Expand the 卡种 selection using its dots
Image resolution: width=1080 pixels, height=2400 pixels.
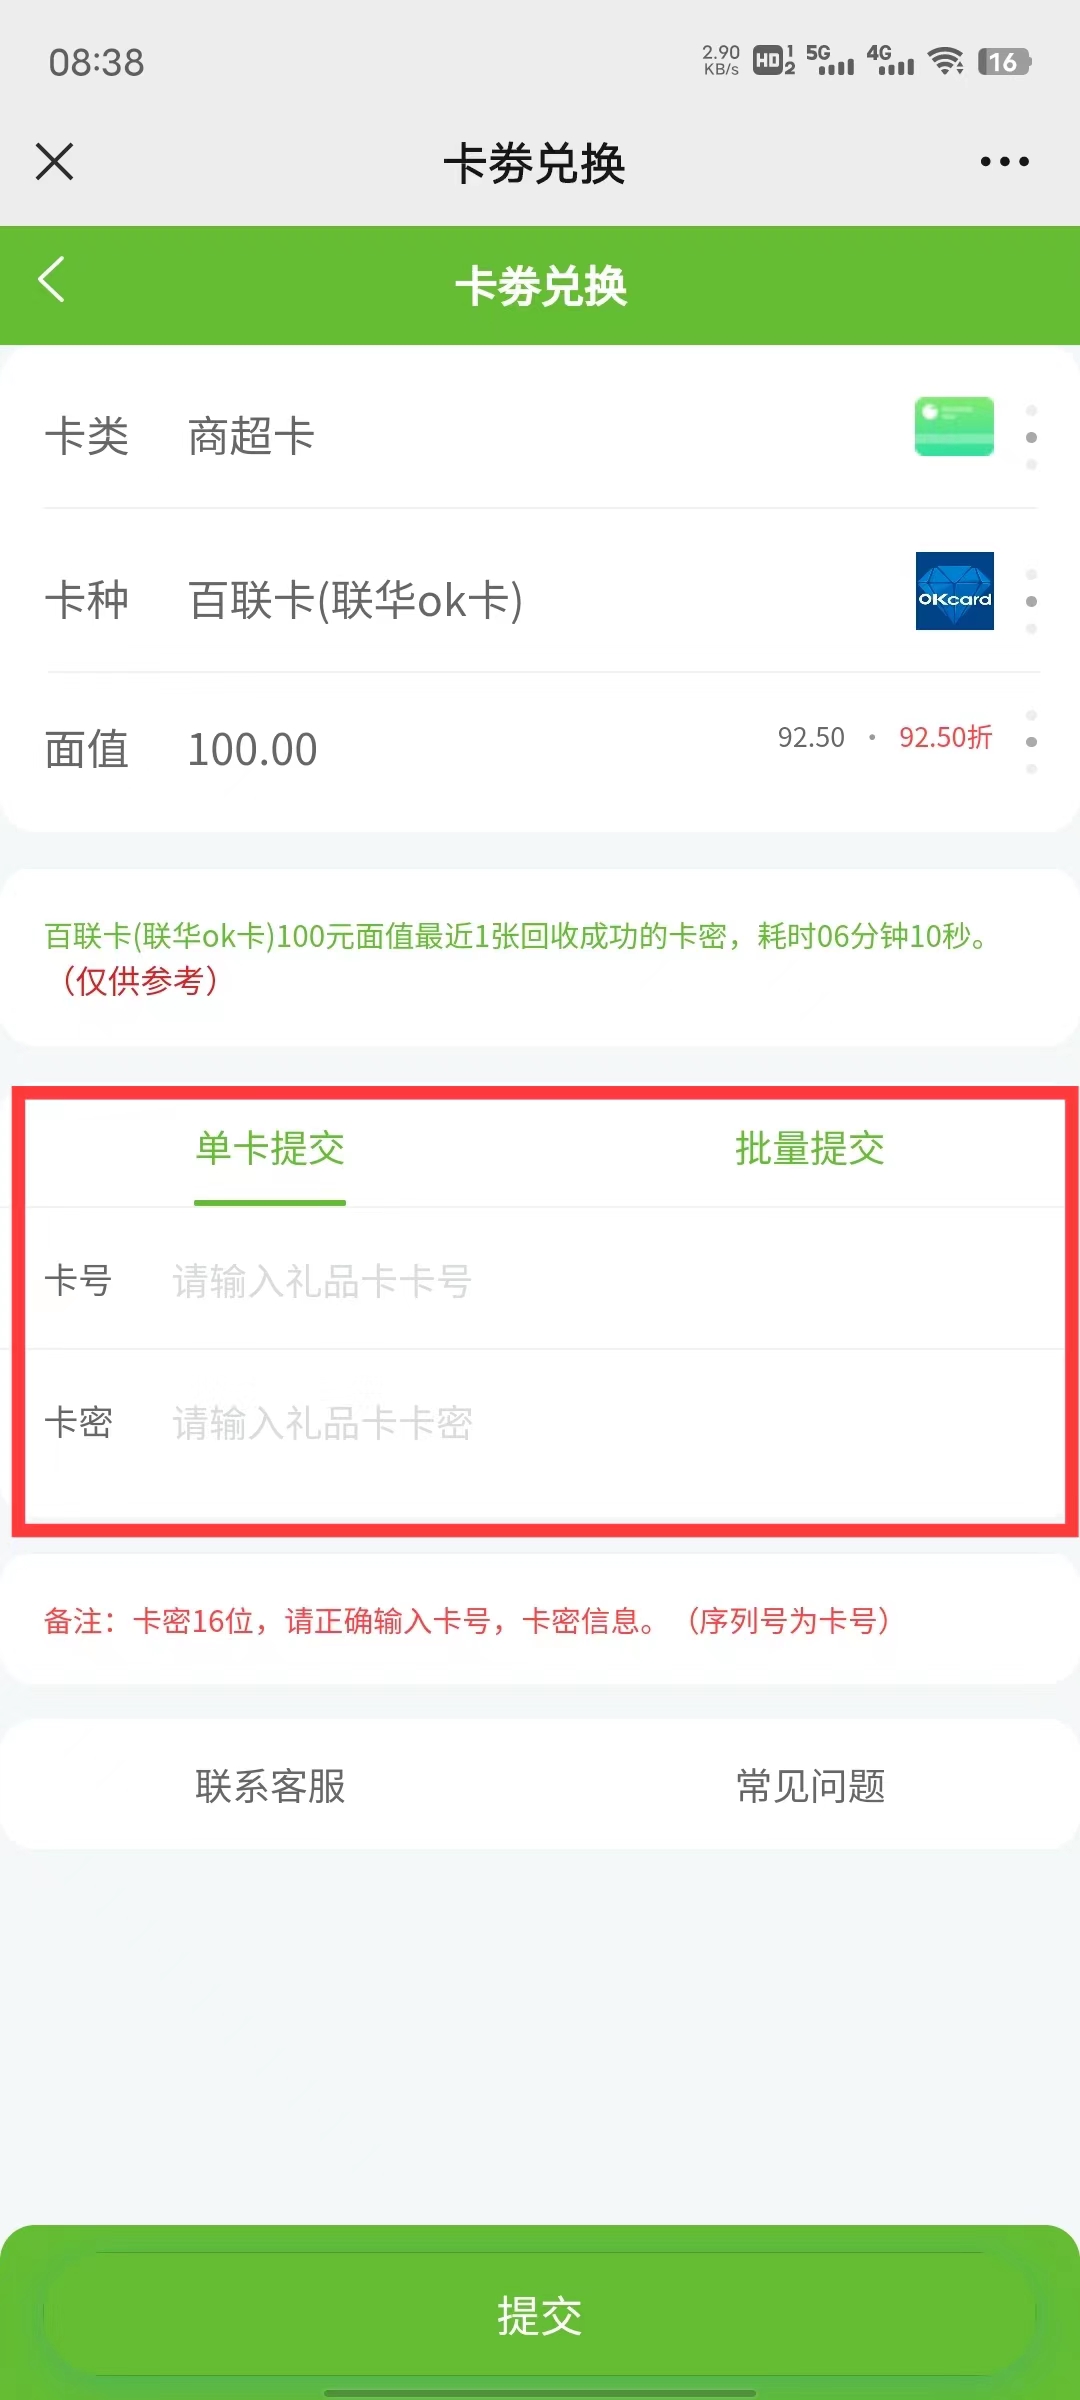click(1032, 600)
